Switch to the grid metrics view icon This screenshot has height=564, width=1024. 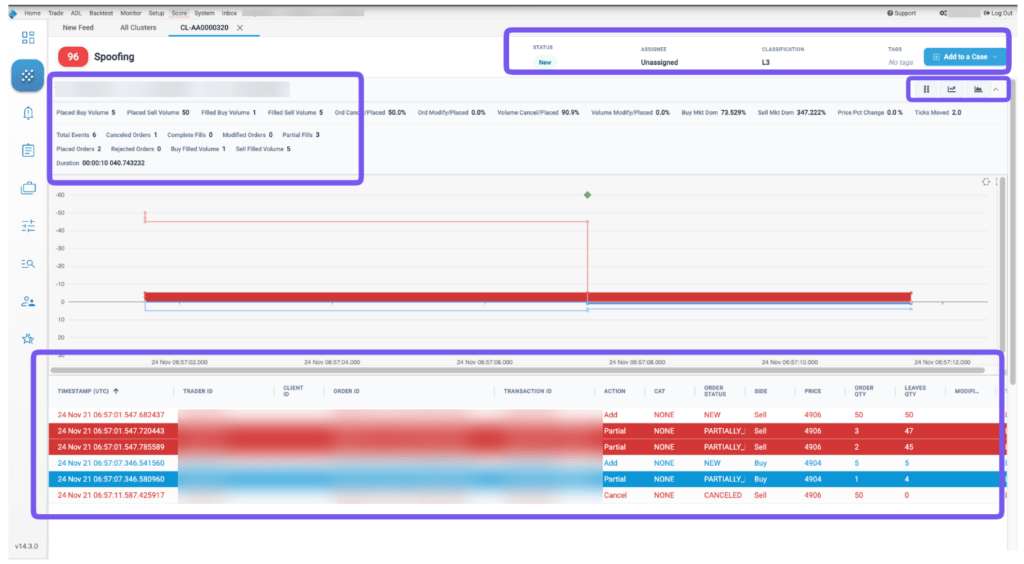click(926, 89)
